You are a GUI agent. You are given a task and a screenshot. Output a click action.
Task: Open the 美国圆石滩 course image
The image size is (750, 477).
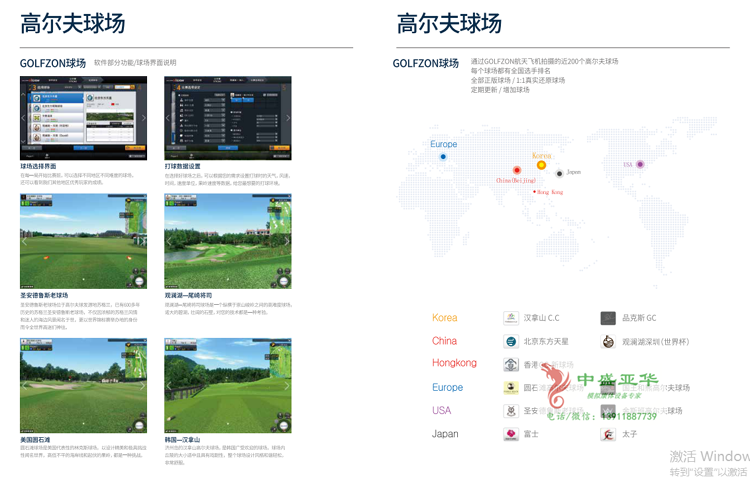click(83, 385)
